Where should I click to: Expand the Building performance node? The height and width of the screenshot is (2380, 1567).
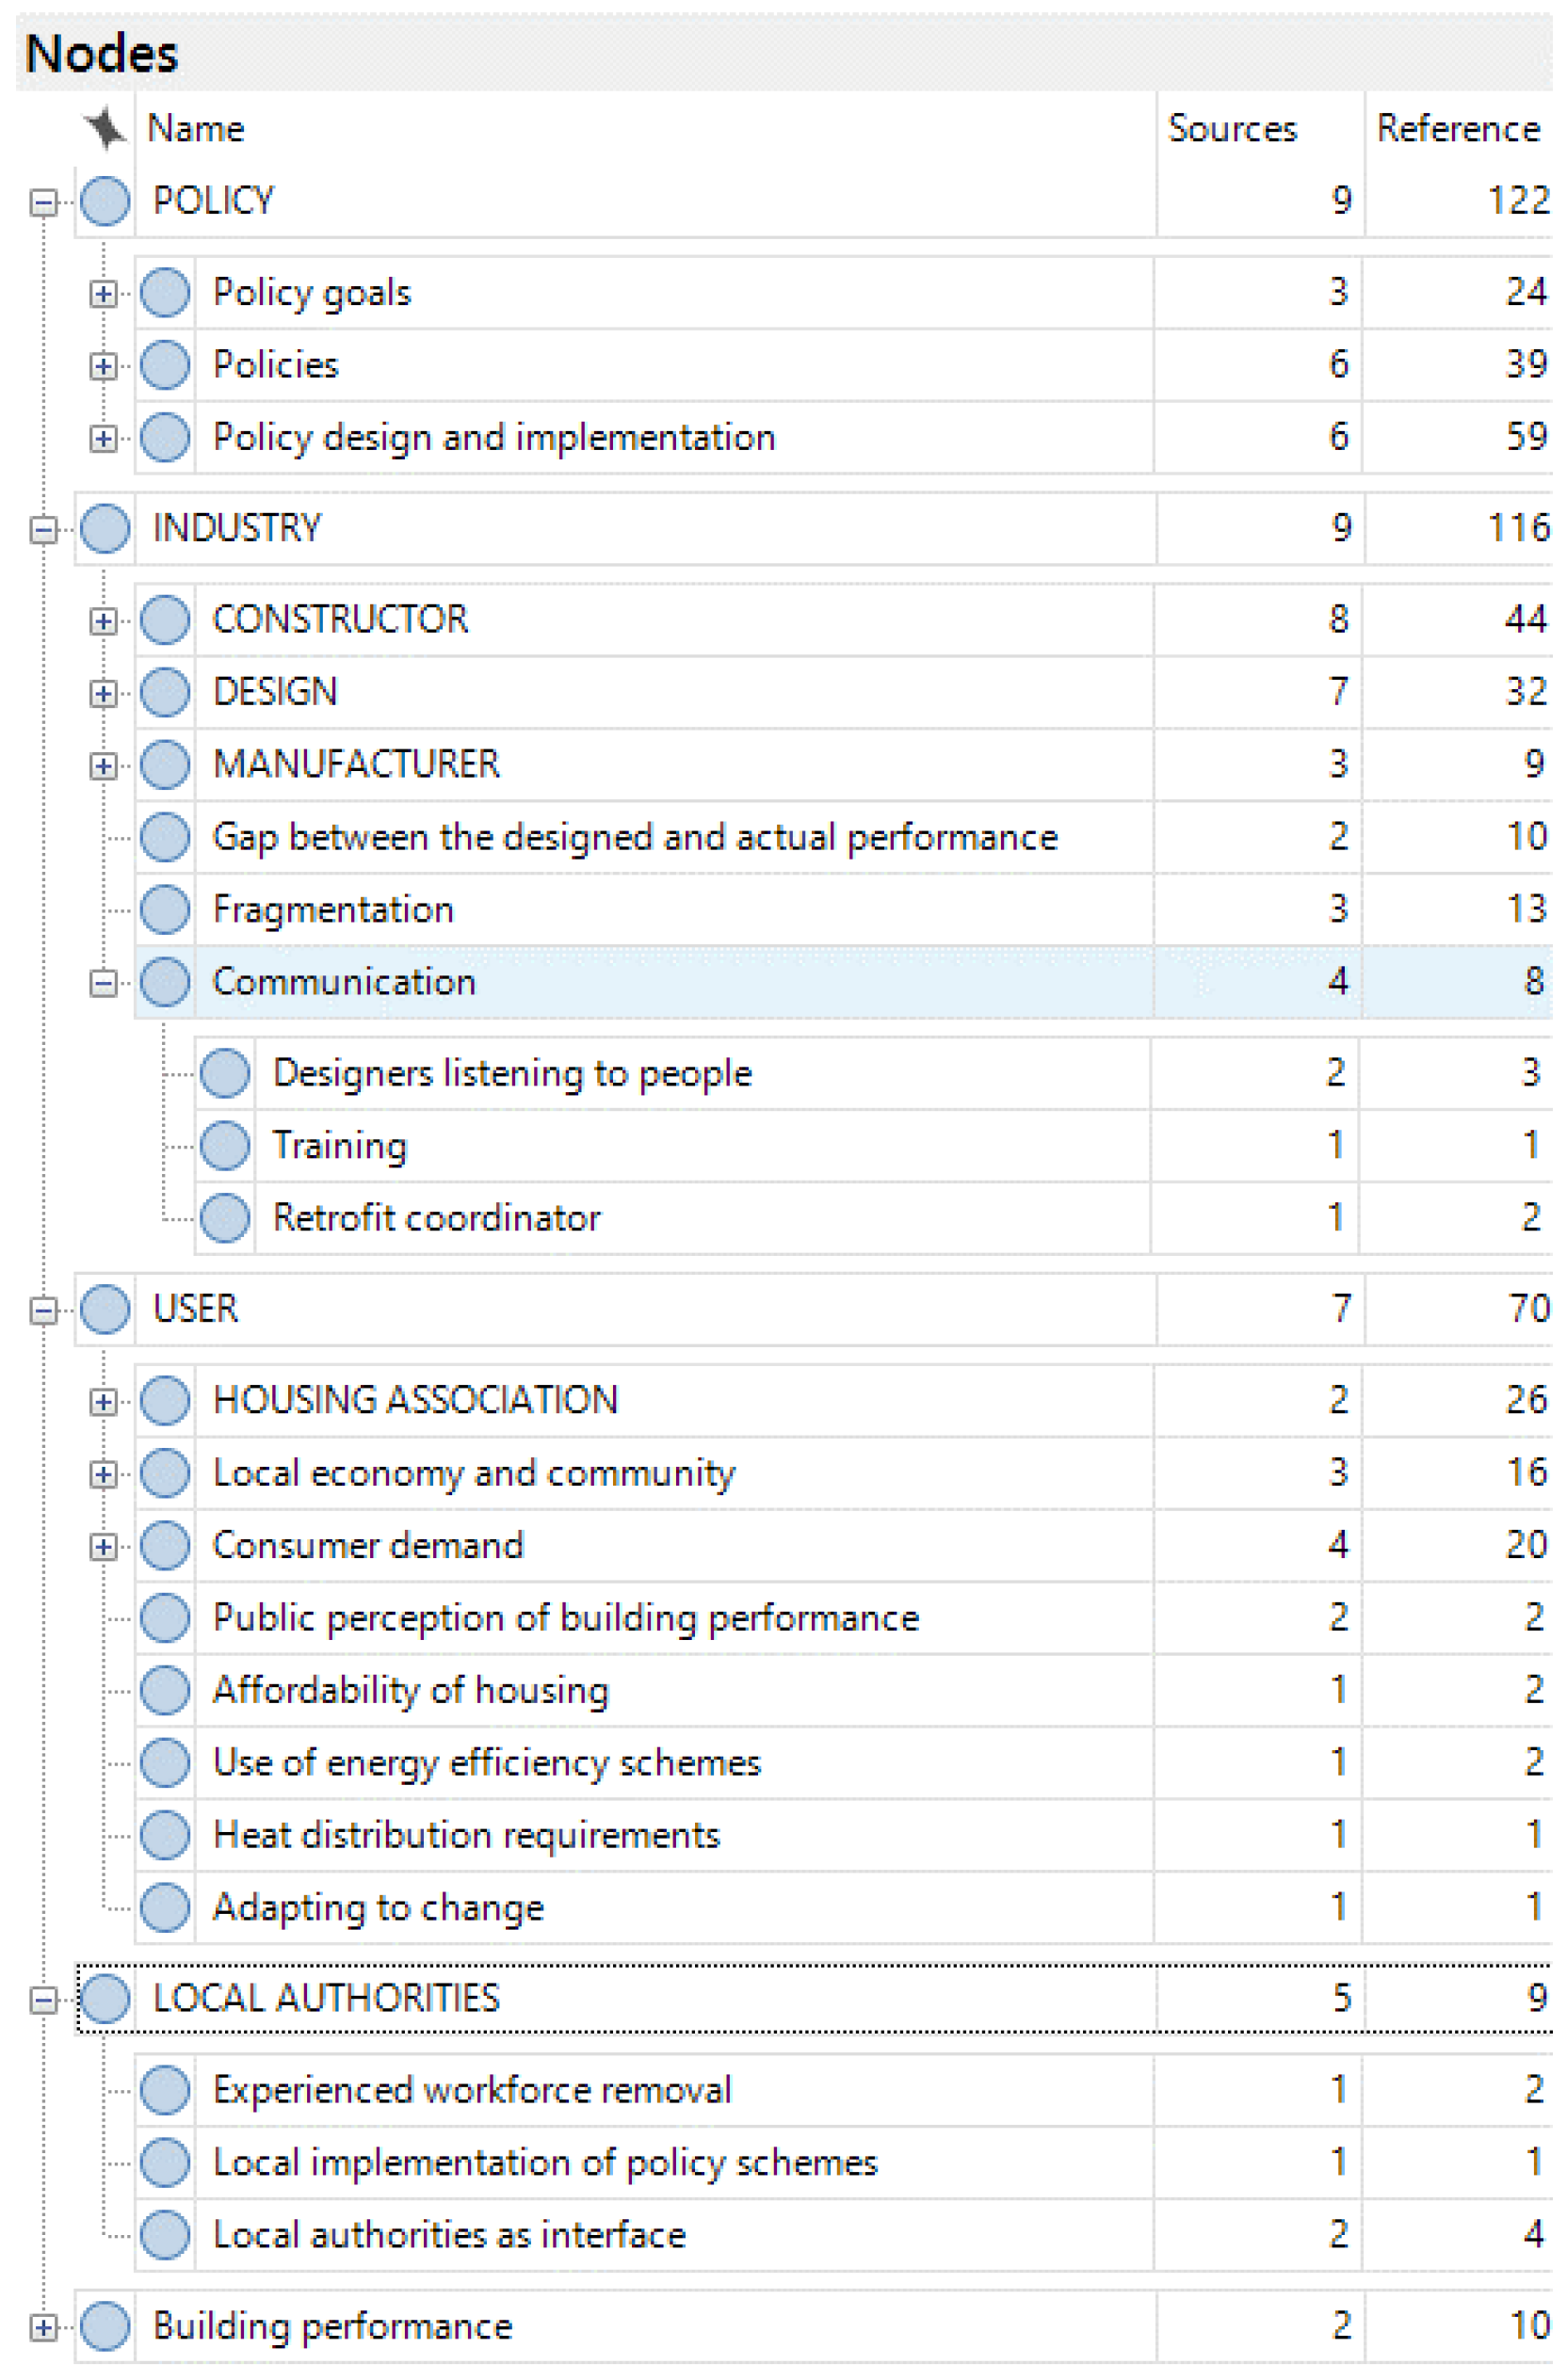coord(43,2328)
